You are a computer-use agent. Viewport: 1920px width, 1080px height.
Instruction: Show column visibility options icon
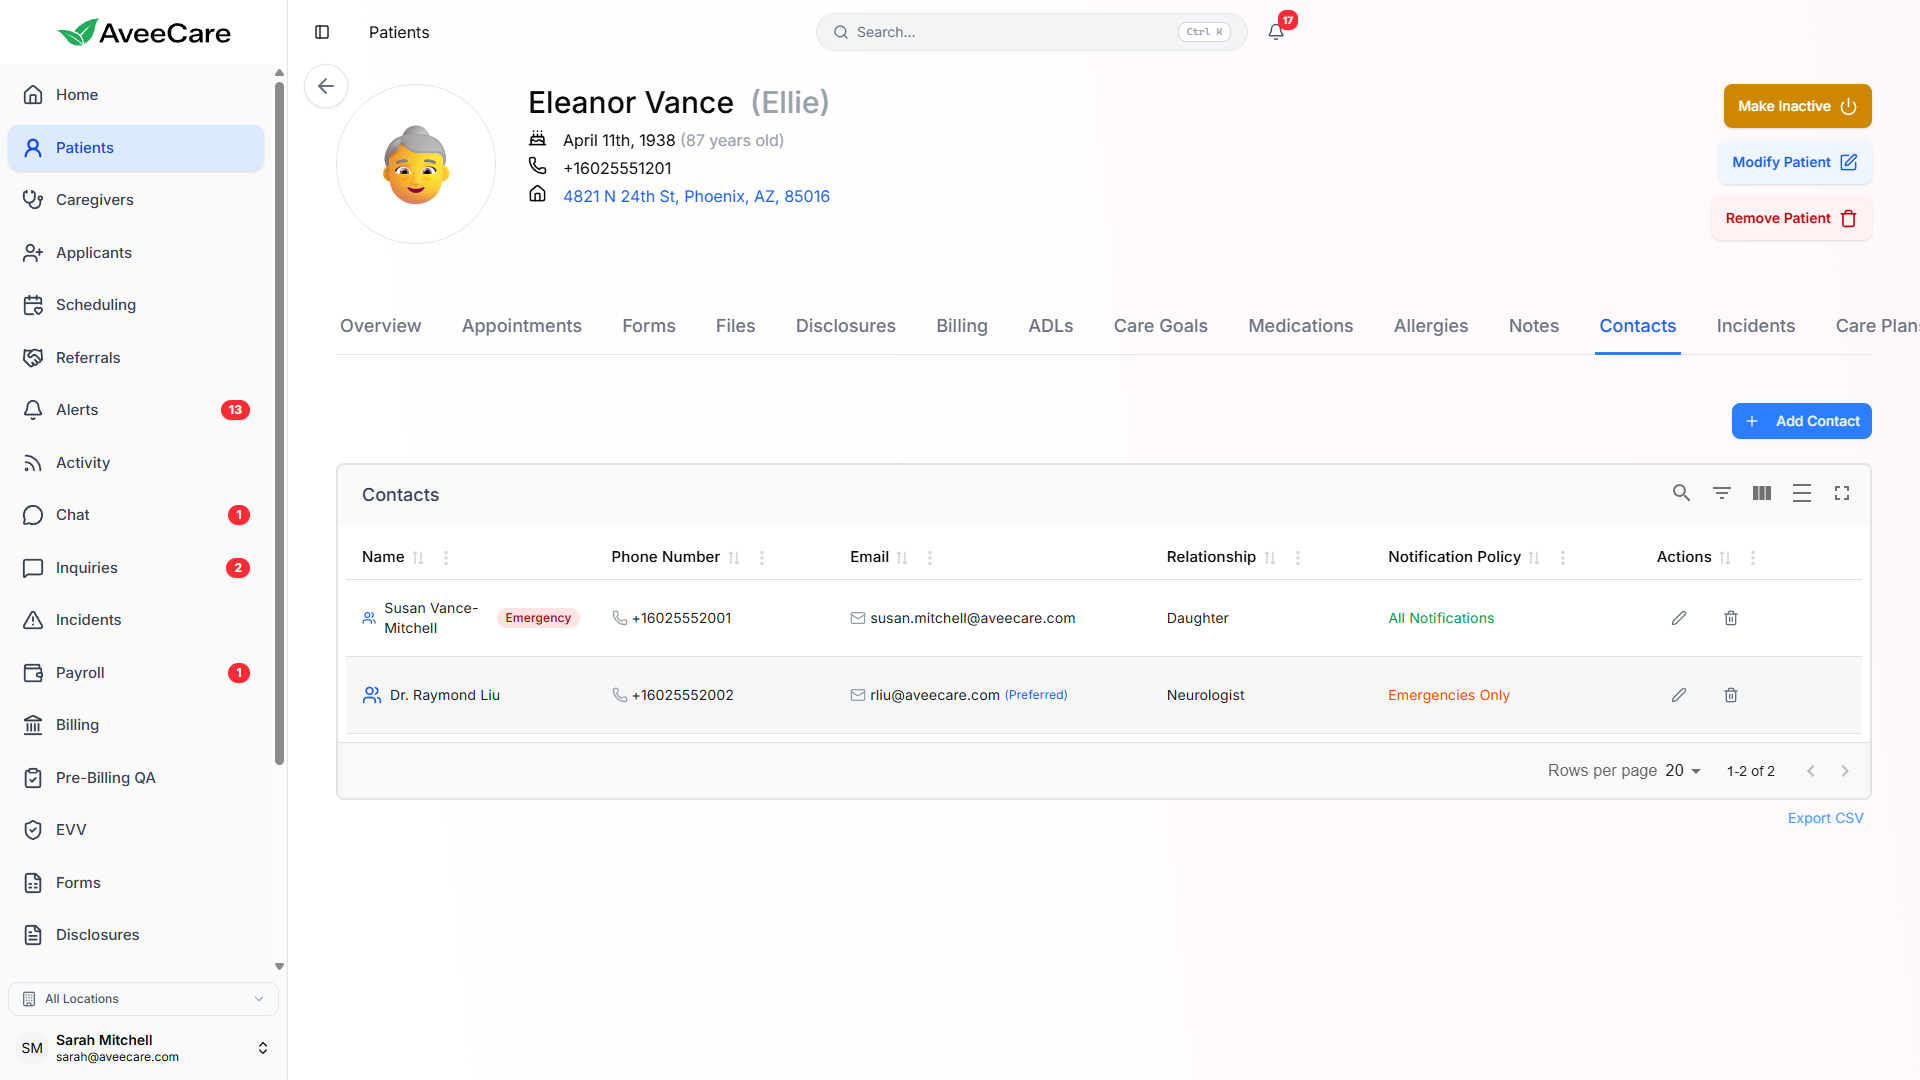[x=1761, y=493]
